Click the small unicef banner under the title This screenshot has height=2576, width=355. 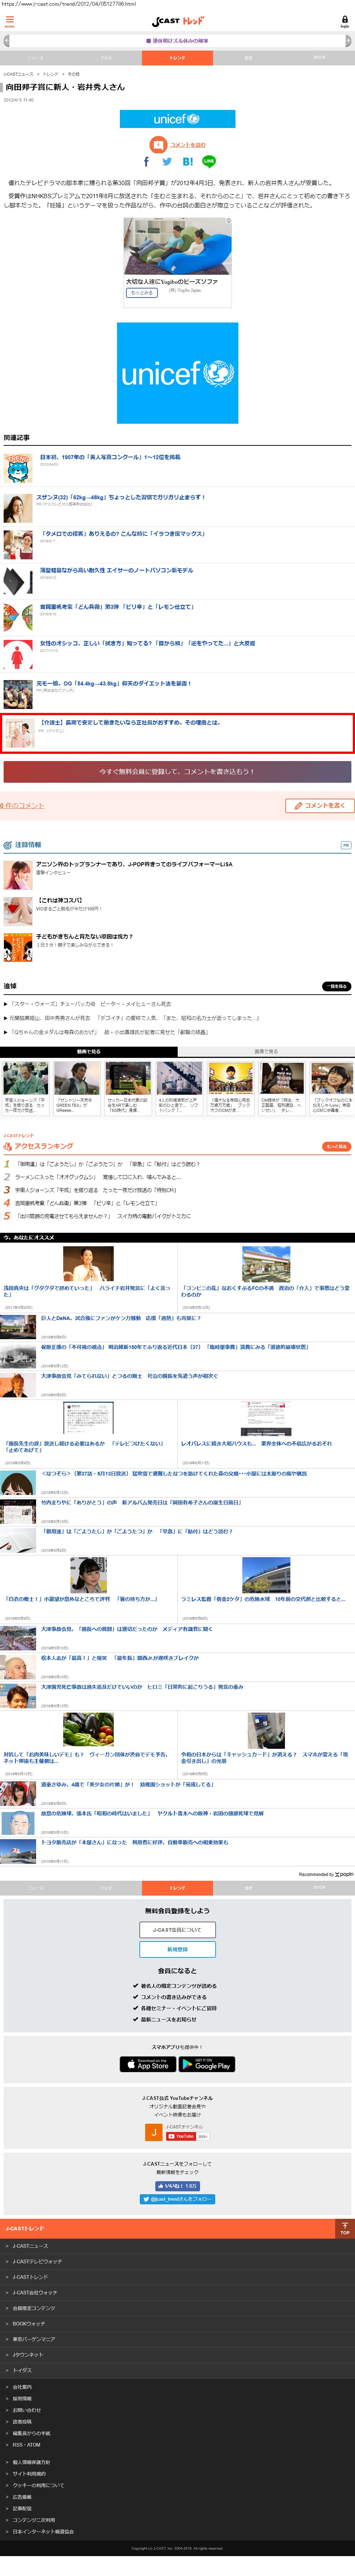178,119
